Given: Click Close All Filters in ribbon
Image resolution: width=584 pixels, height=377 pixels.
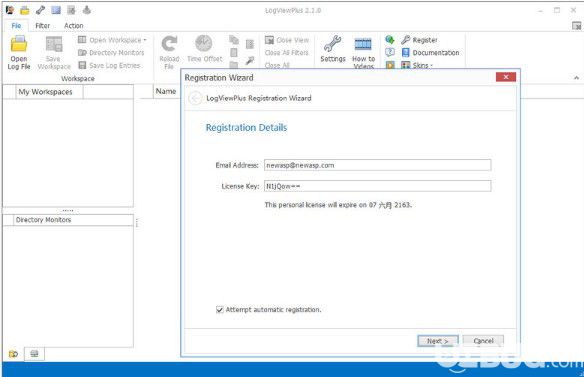Looking at the screenshot, I should tap(286, 53).
